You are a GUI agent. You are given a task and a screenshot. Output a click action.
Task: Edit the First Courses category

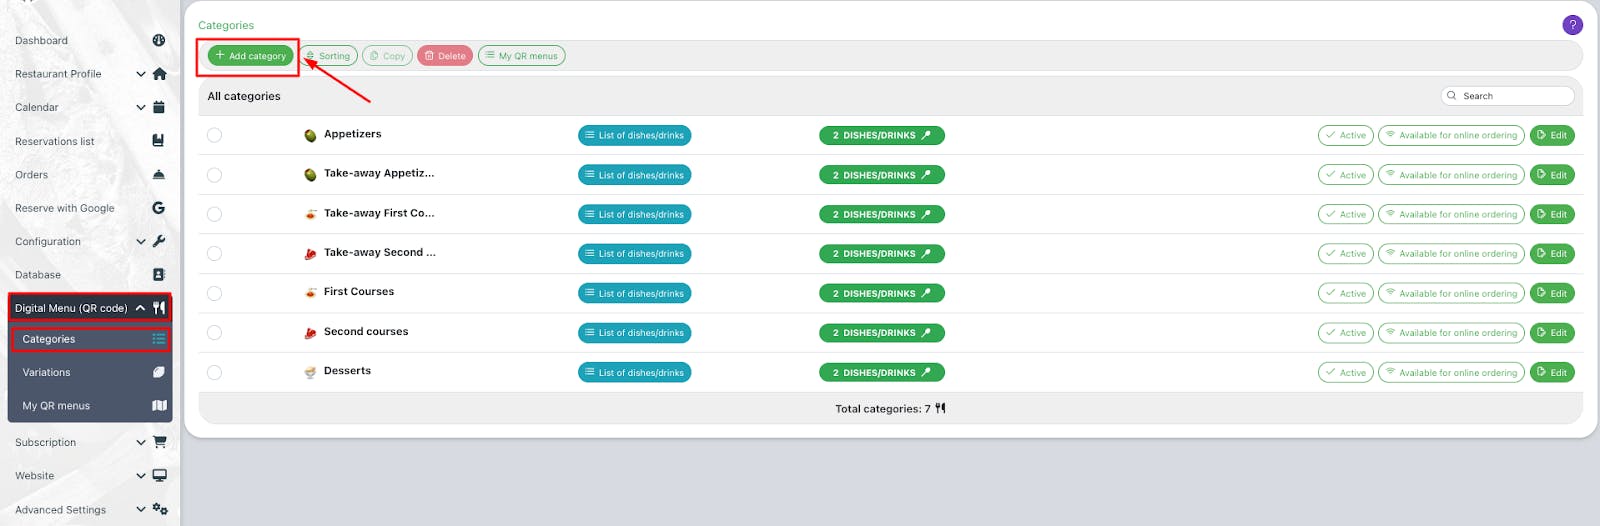tap(1552, 293)
